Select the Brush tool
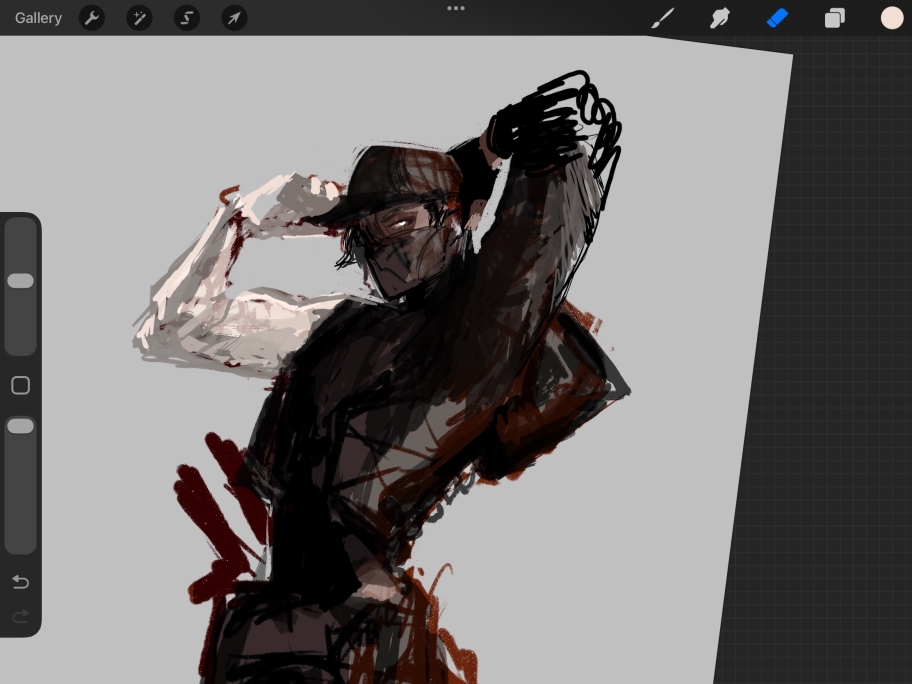Image resolution: width=912 pixels, height=684 pixels. [663, 18]
